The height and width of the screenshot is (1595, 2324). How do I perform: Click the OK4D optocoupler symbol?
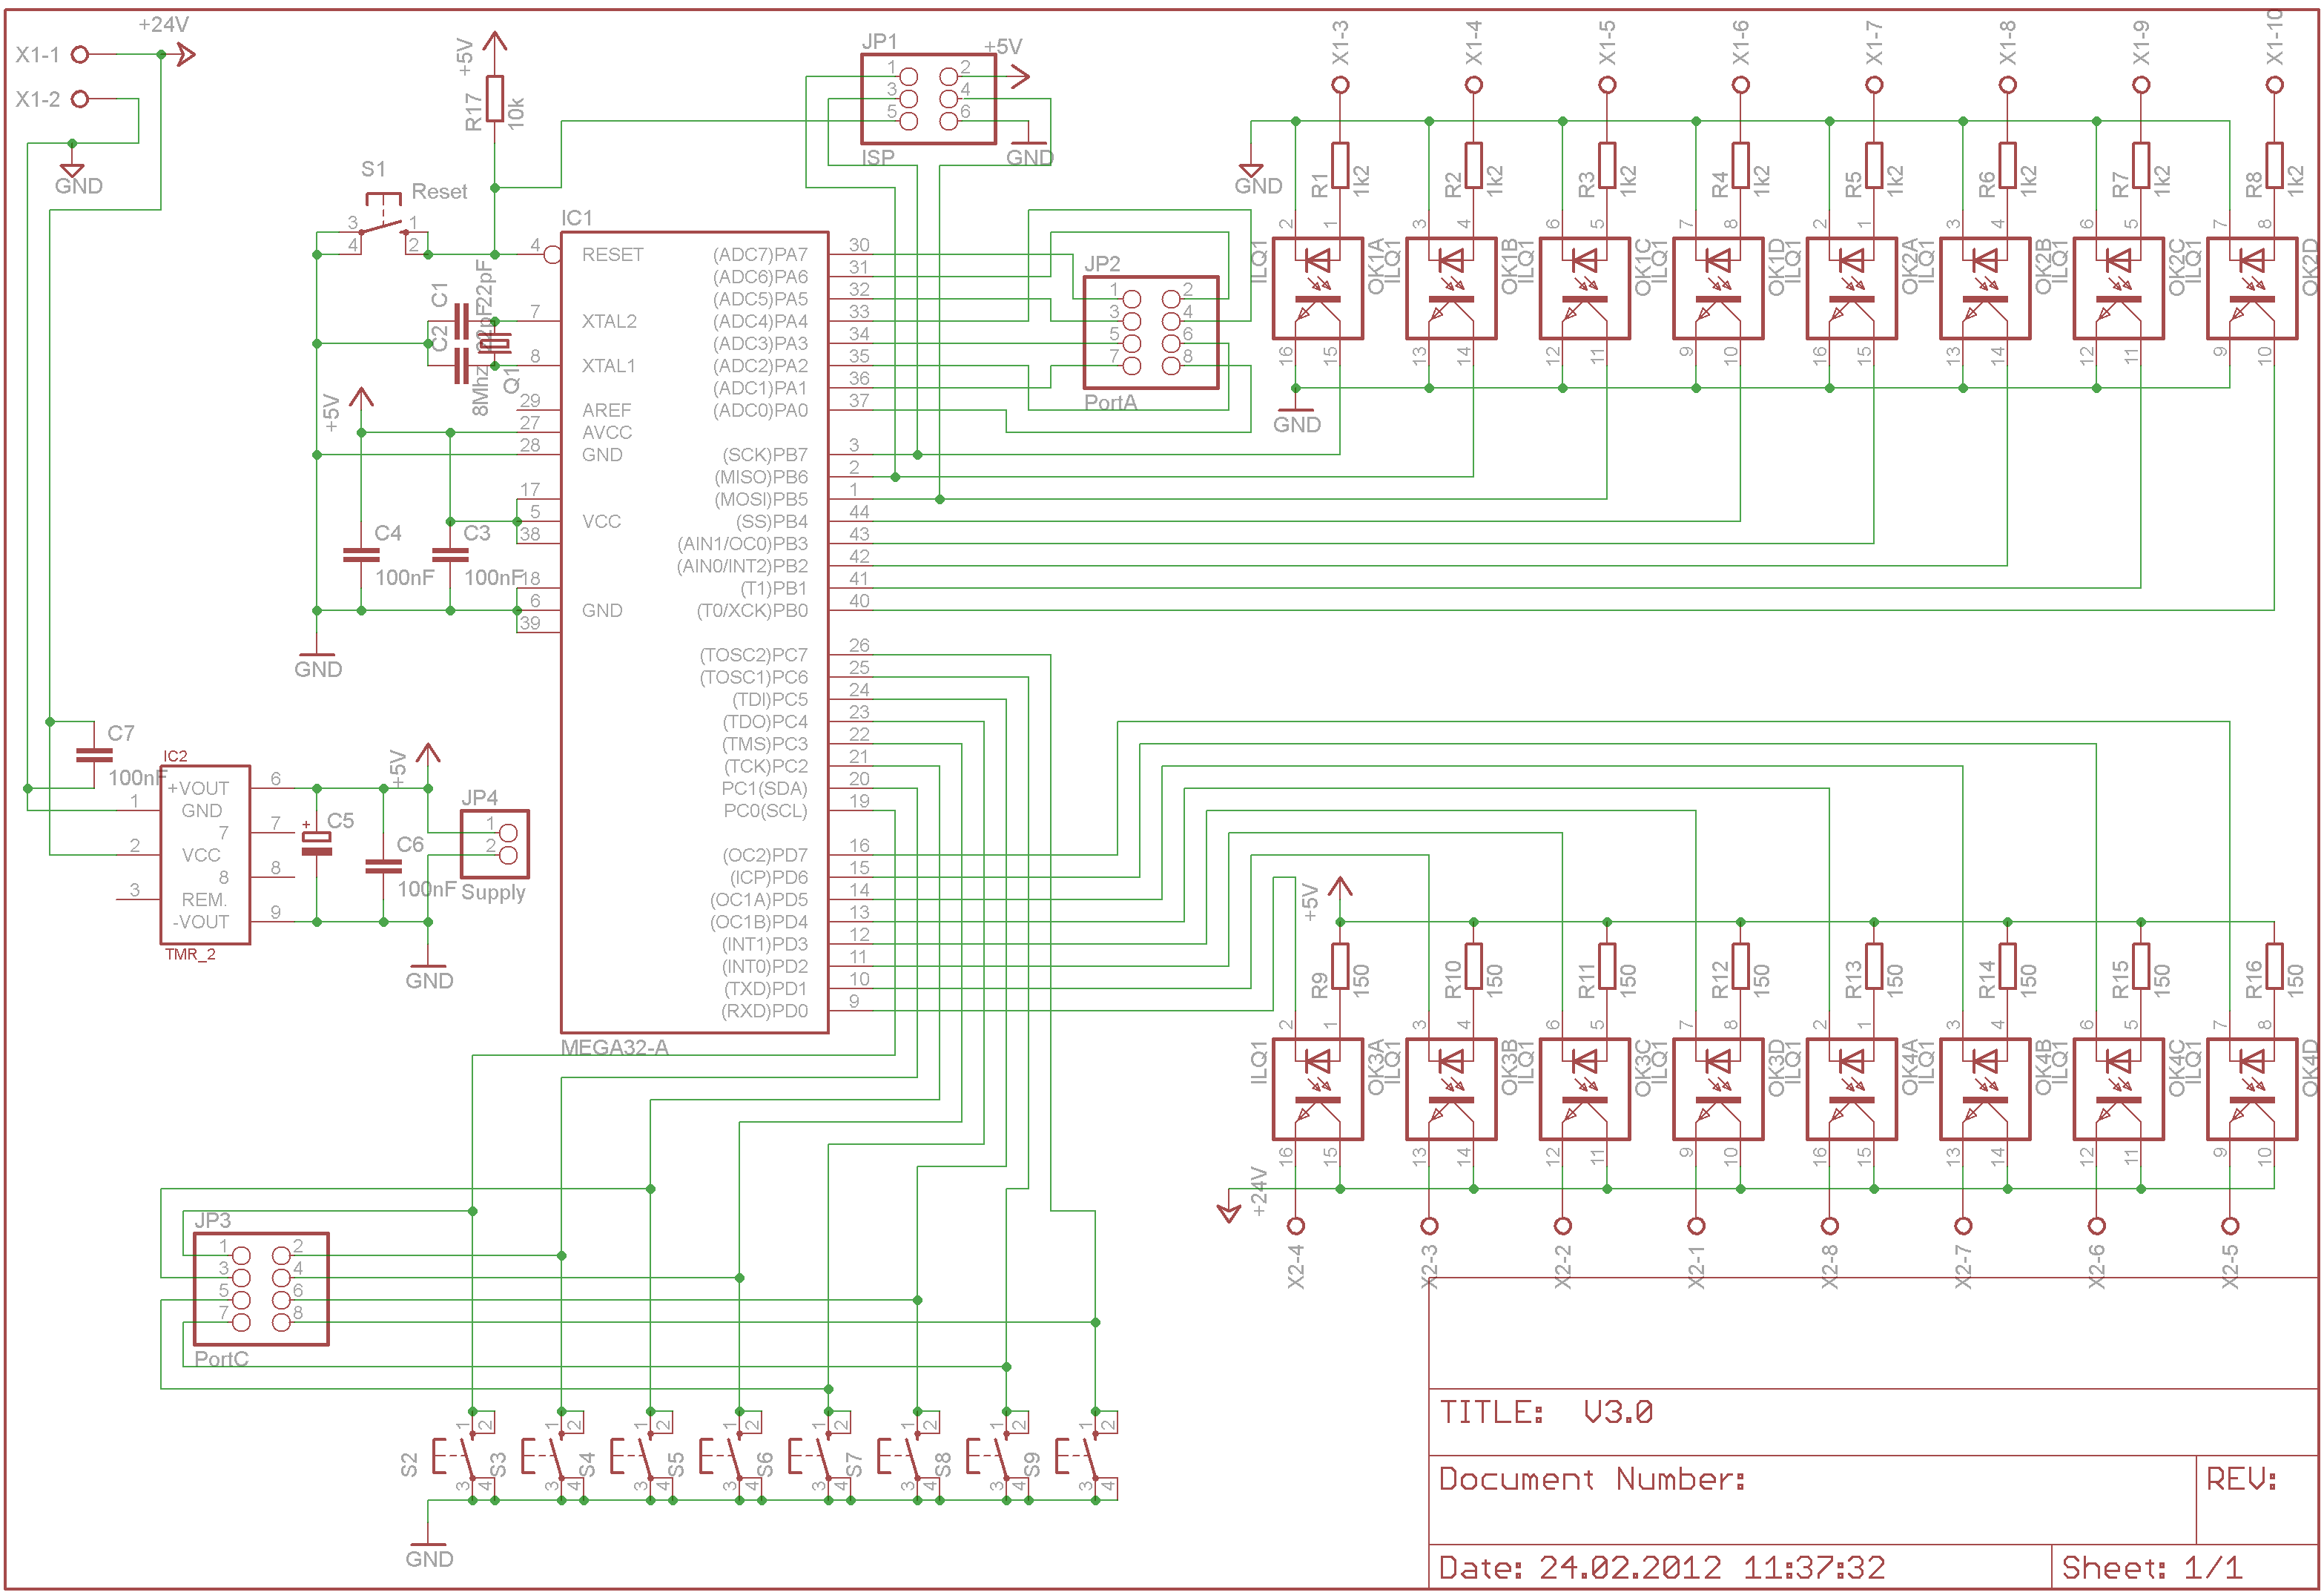pos(2252,1089)
